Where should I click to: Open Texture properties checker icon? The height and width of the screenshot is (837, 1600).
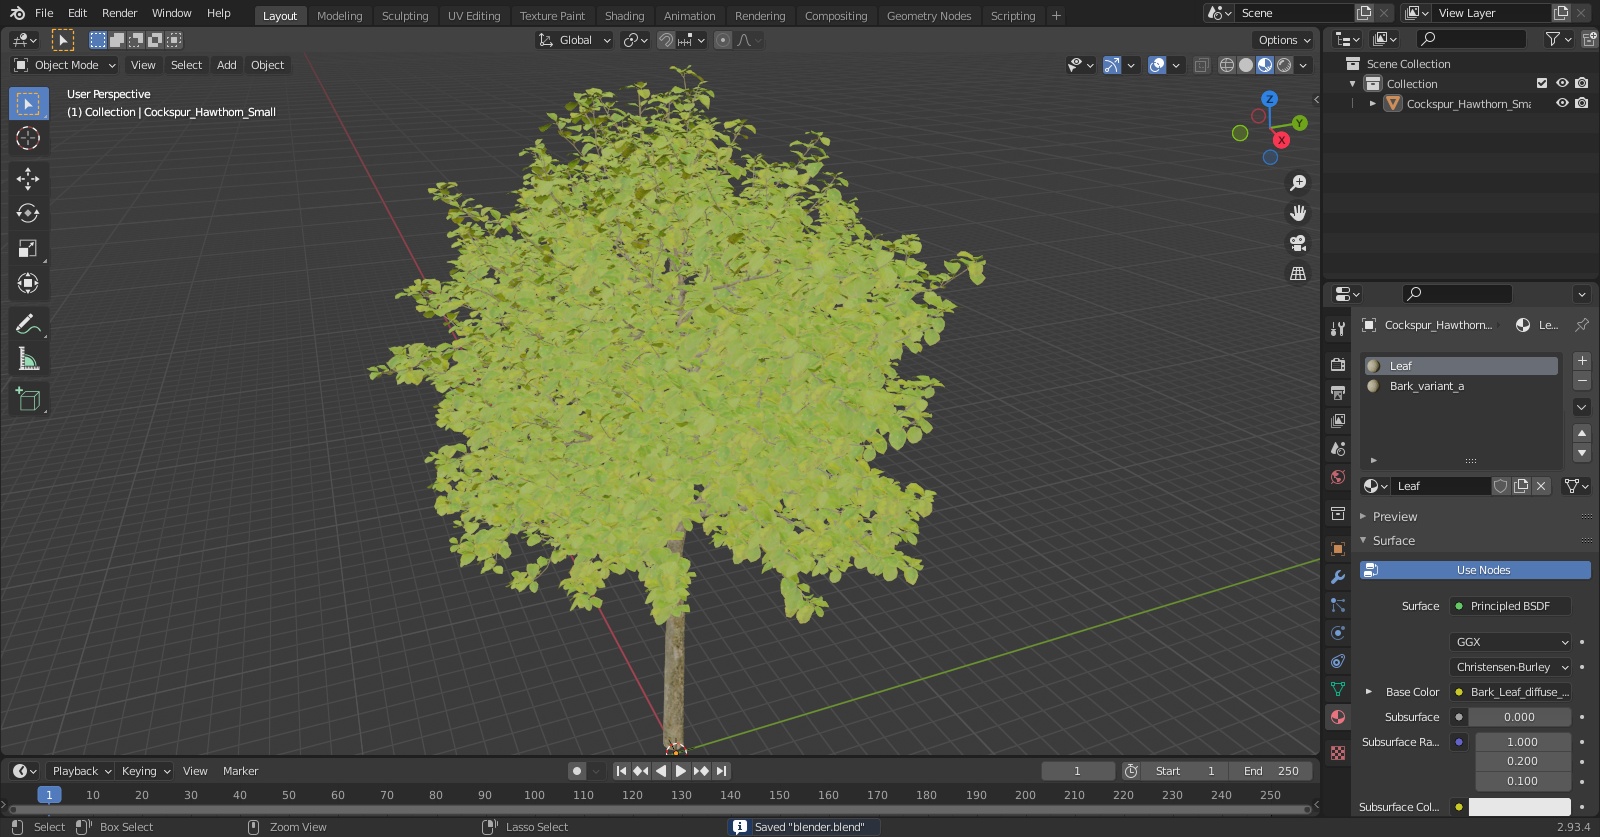coord(1338,752)
